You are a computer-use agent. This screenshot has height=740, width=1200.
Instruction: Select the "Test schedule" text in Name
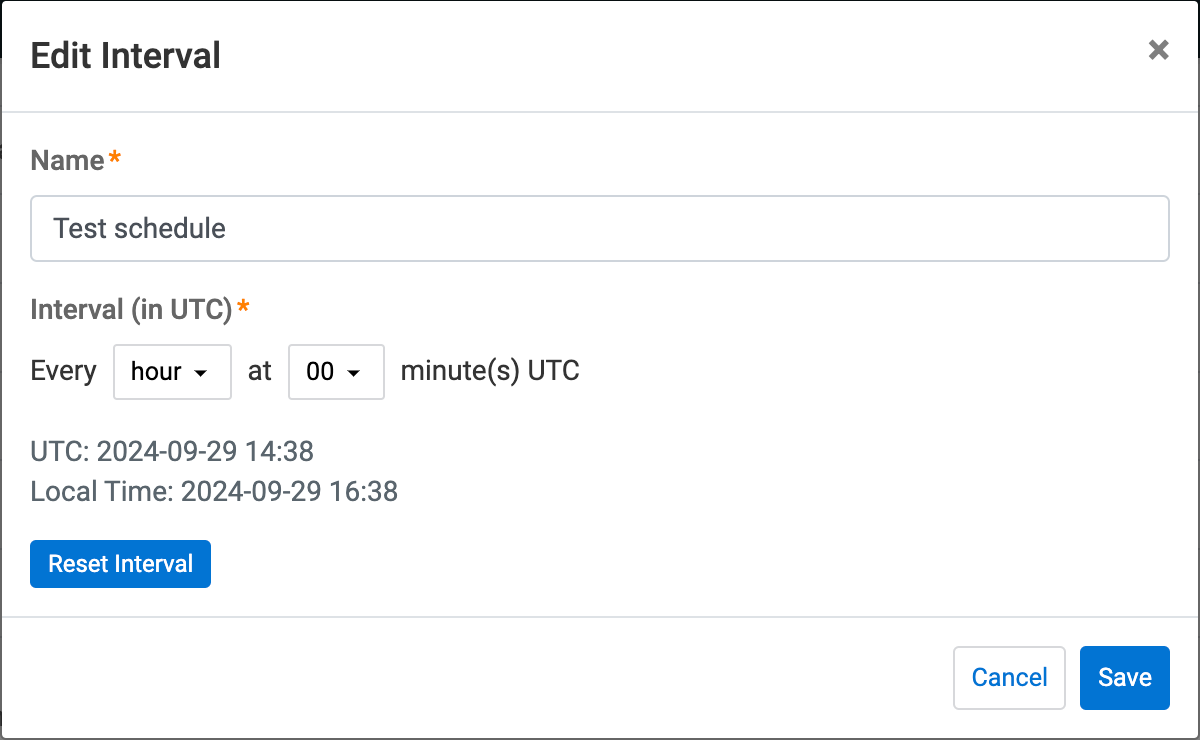(x=139, y=229)
